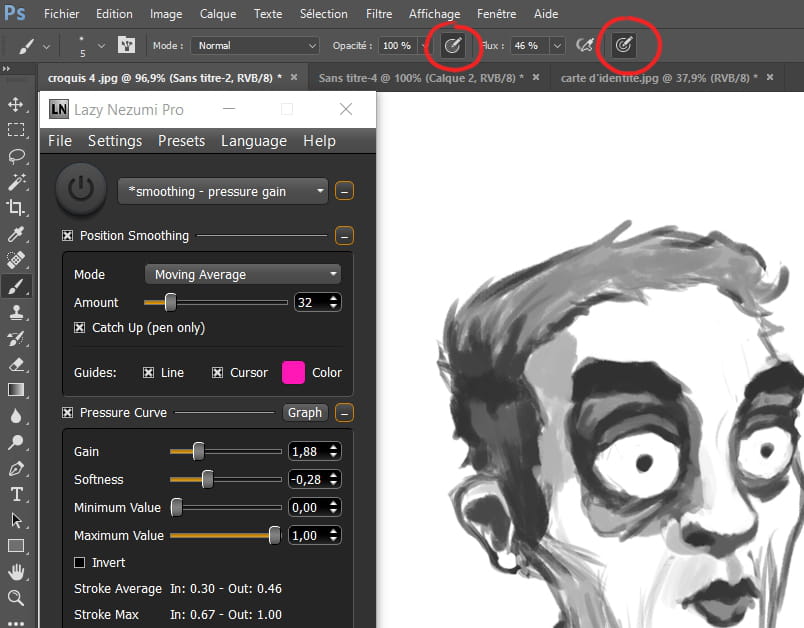Toggle Catch Up (pen only) checkbox
The width and height of the screenshot is (804, 628).
pos(79,328)
